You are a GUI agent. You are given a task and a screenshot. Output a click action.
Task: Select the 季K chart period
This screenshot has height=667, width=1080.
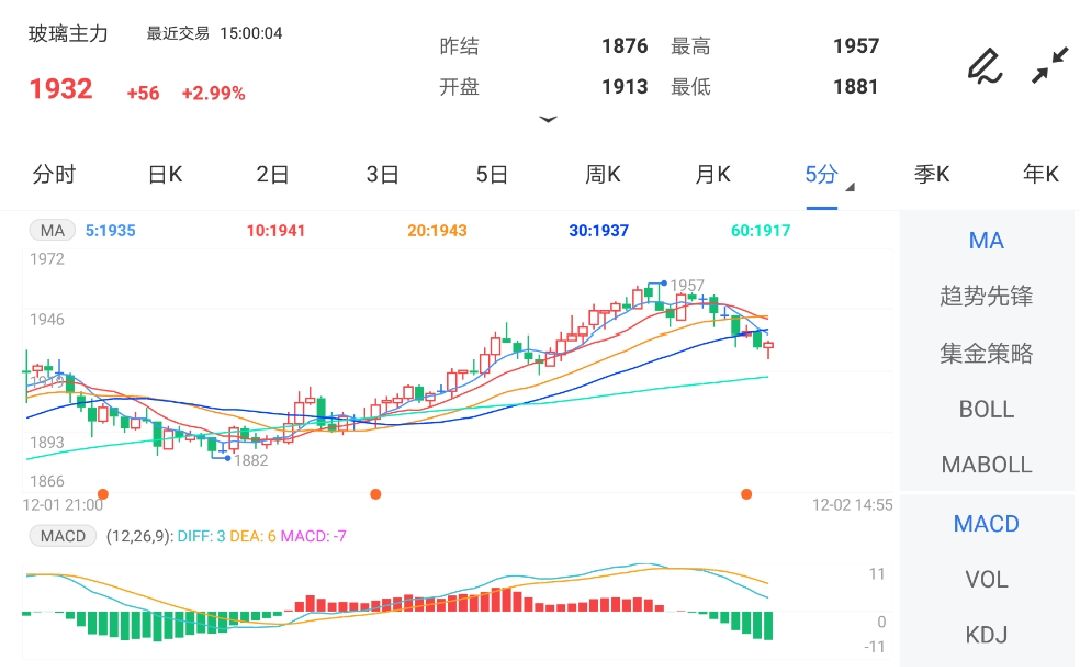[x=931, y=175]
